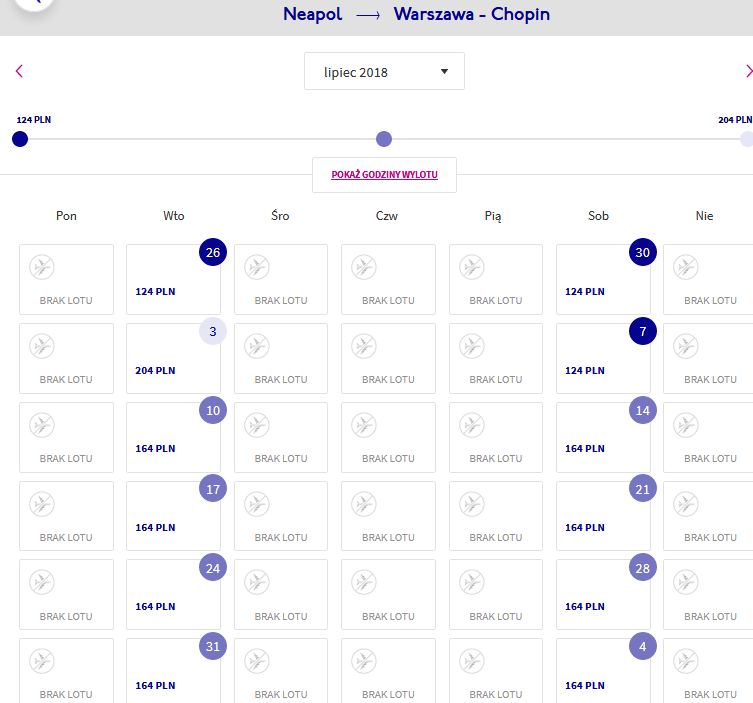Click the Warszawa - Chopin destination text
Screen dimensions: 753x703
click(472, 14)
